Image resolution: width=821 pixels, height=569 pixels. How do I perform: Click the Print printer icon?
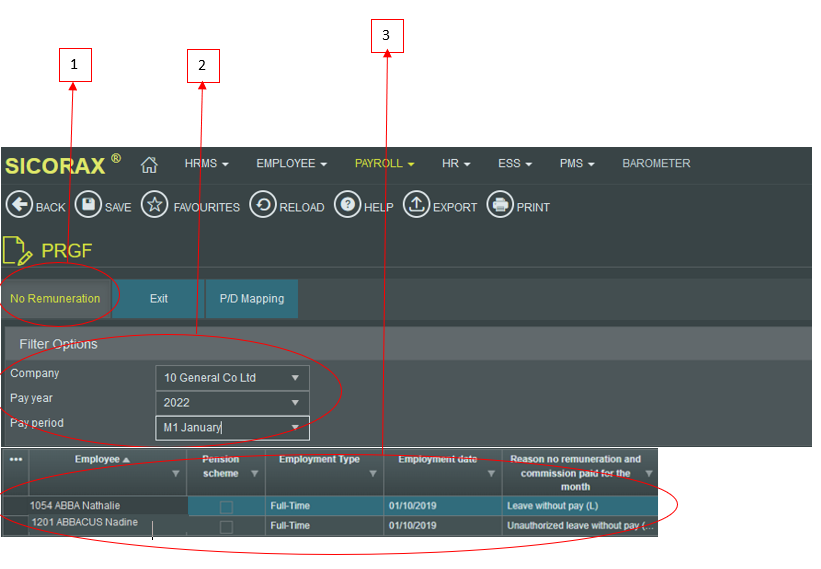tap(499, 205)
